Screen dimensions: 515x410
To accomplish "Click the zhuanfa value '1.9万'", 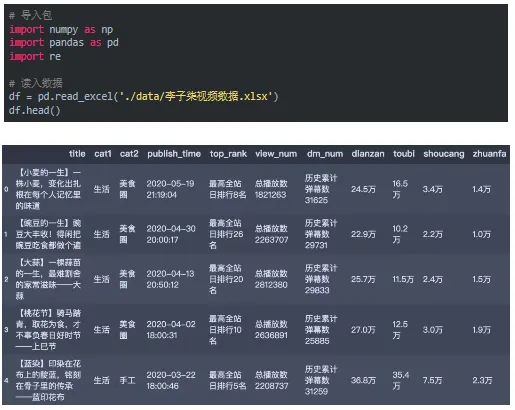I will (x=481, y=330).
